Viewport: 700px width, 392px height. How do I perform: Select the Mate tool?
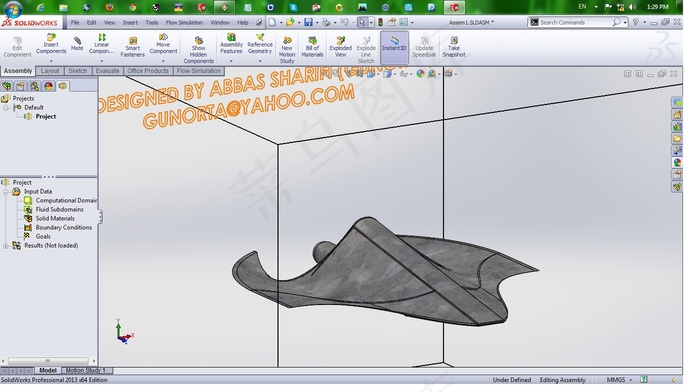(77, 44)
